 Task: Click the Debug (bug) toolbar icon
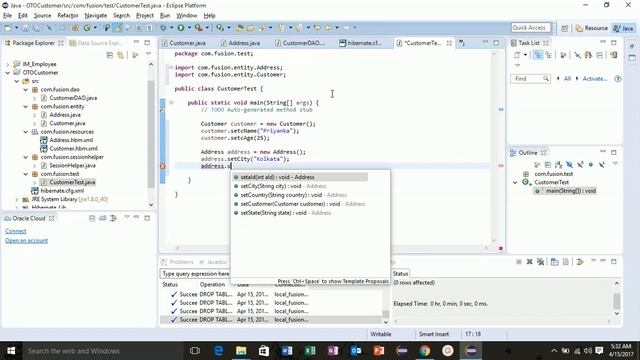pyautogui.click(x=163, y=28)
